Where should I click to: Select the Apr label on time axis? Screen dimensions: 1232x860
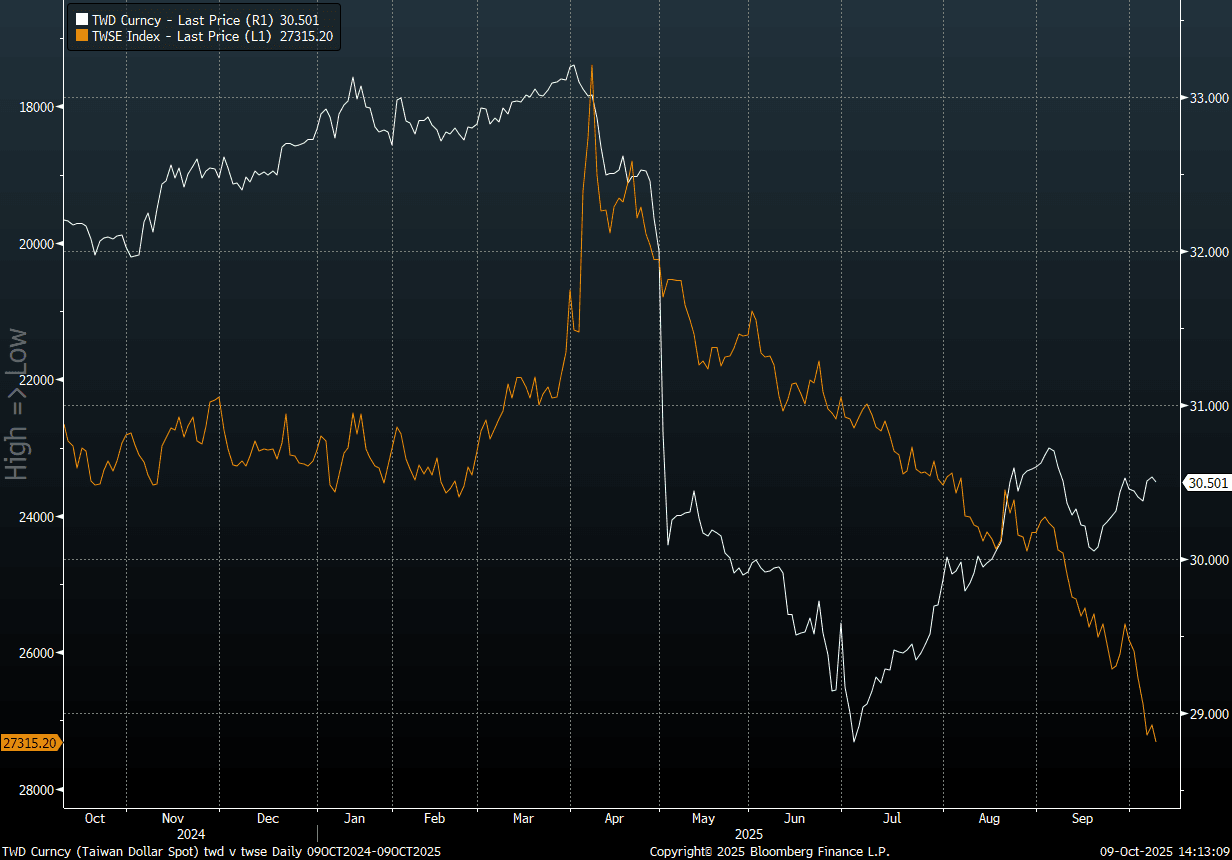(614, 818)
